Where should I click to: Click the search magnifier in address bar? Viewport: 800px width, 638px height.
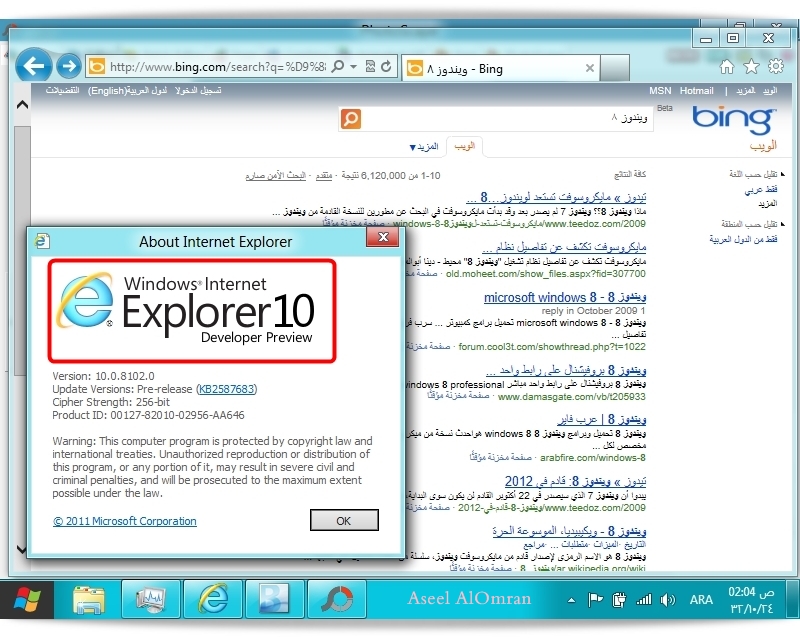coord(338,66)
